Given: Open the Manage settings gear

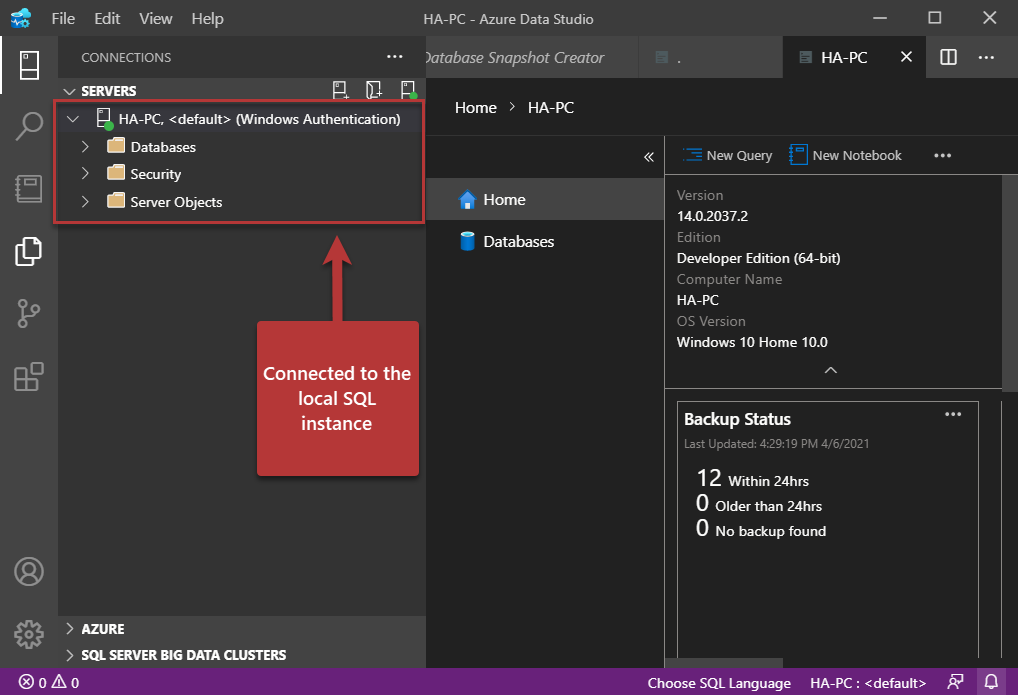Looking at the screenshot, I should 29,633.
